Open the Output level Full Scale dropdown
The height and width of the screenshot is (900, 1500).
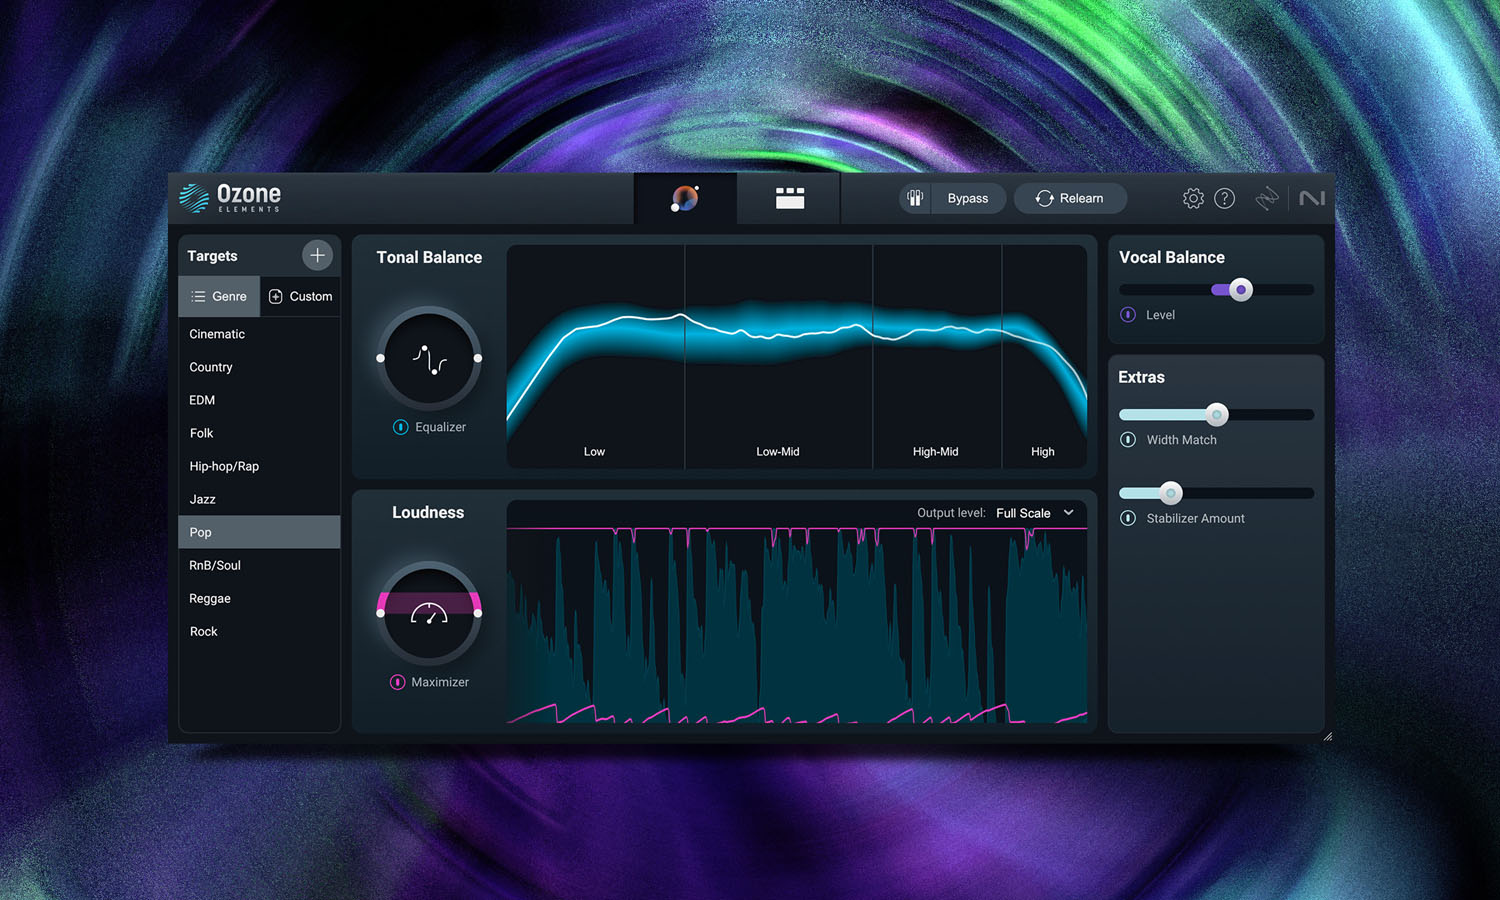[1035, 513]
